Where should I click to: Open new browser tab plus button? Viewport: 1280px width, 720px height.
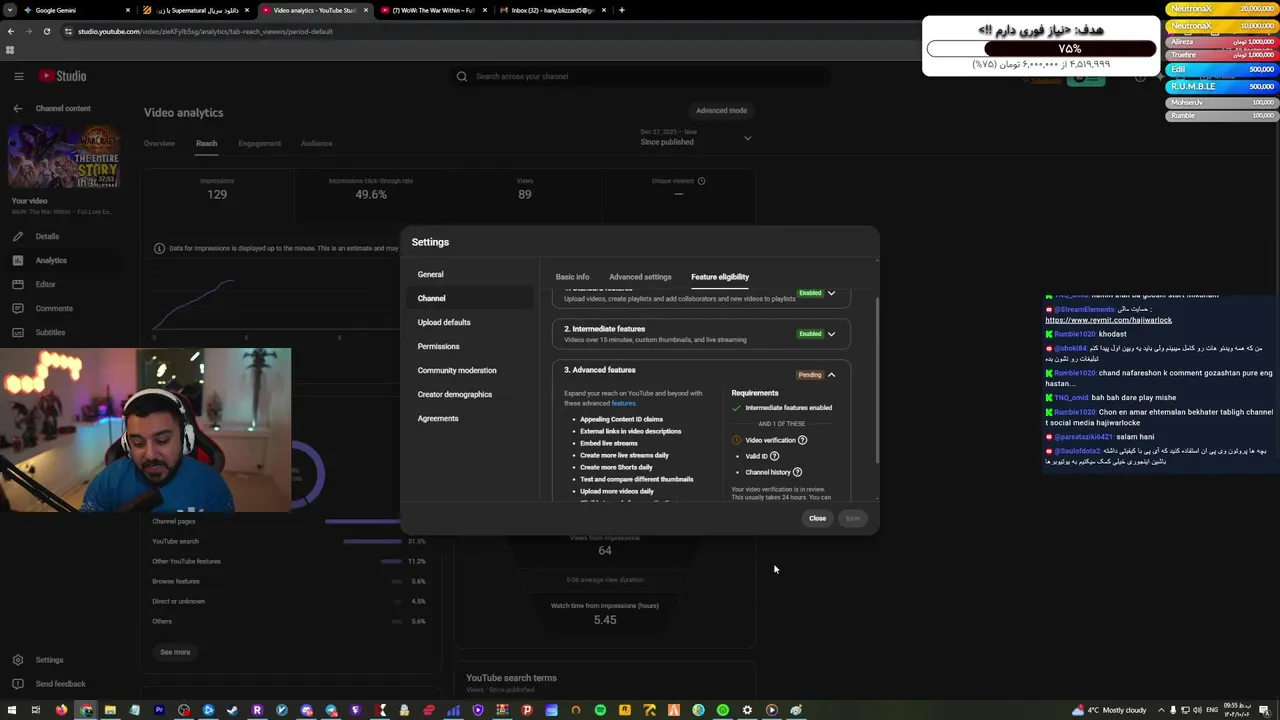click(x=622, y=10)
